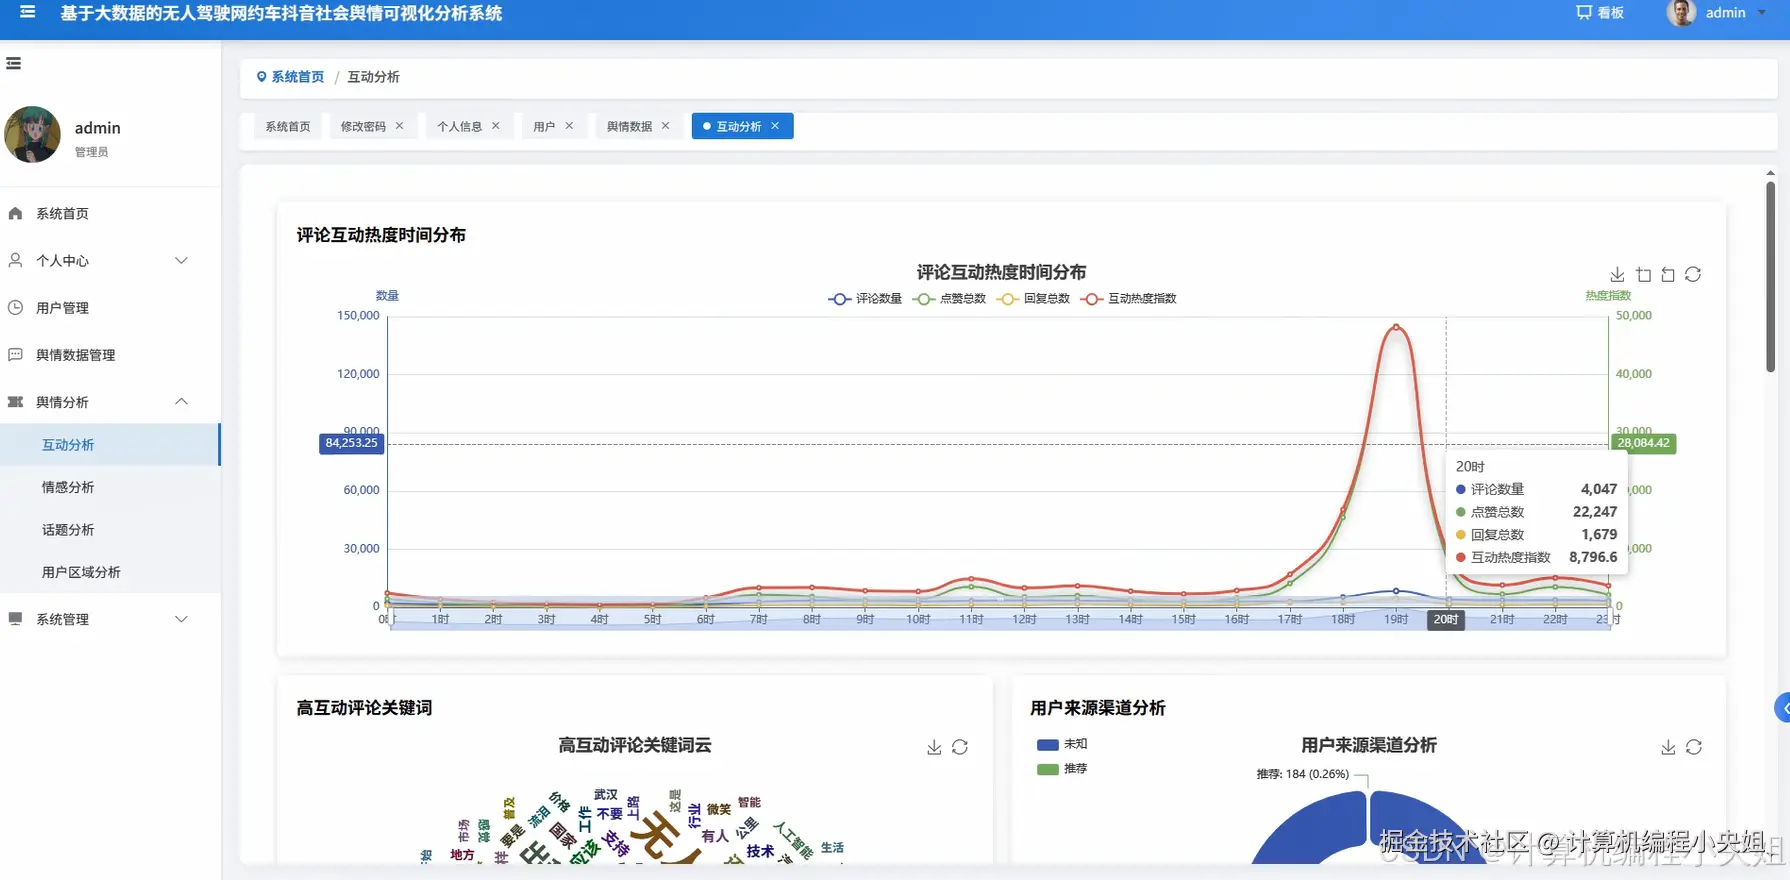Restore the time distribution chart
Image resolution: width=1790 pixels, height=880 pixels.
[x=1693, y=274]
